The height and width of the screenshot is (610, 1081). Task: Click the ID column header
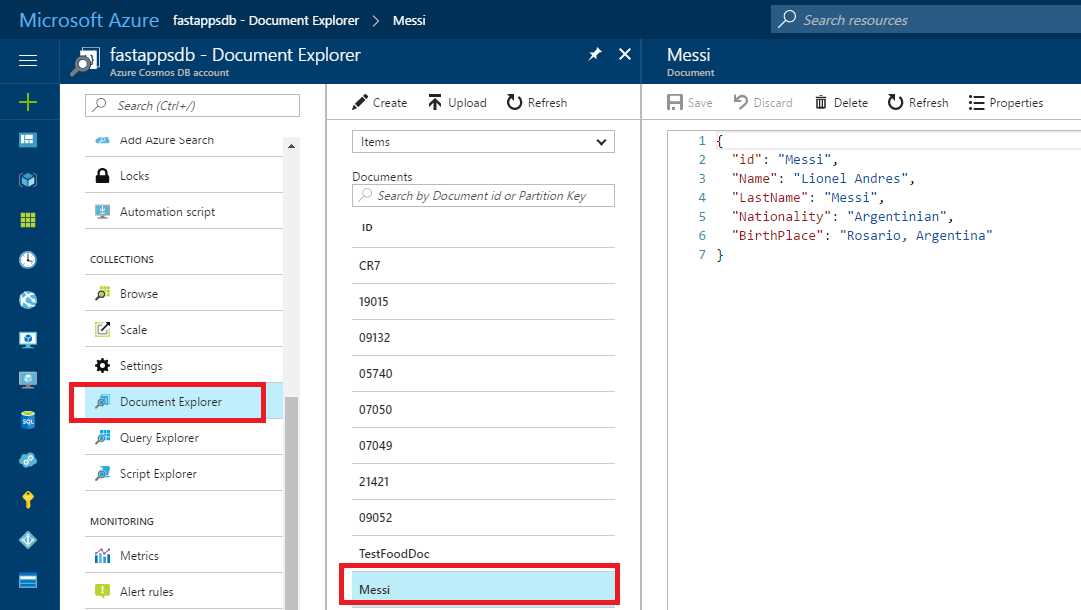coord(367,227)
